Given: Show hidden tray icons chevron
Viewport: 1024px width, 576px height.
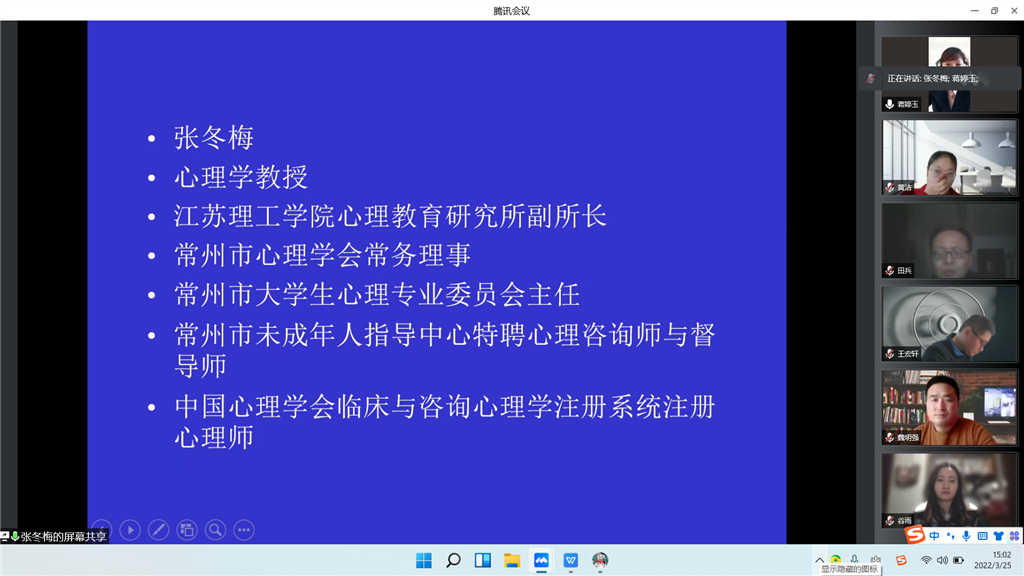Looking at the screenshot, I should point(820,560).
